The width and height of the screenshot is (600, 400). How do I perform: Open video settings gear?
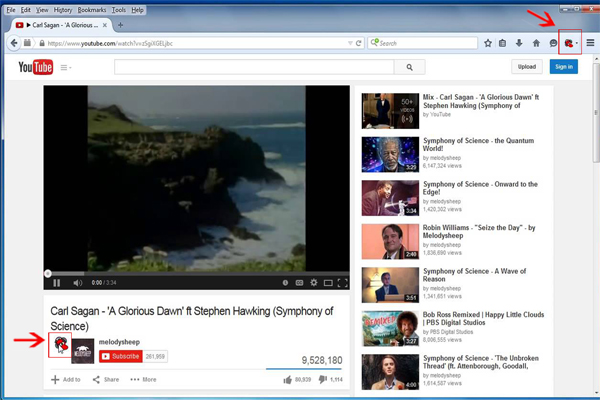pos(314,282)
